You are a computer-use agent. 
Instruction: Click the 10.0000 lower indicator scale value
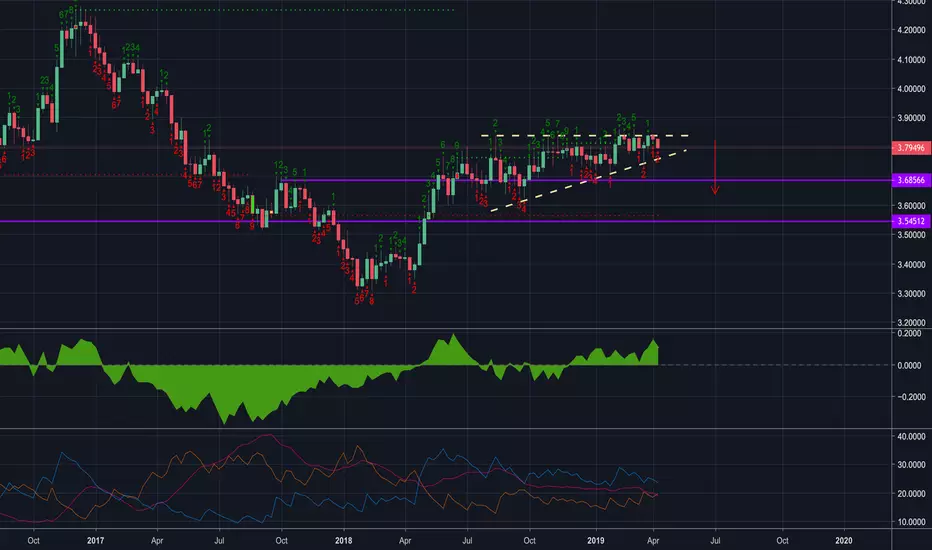(911, 521)
